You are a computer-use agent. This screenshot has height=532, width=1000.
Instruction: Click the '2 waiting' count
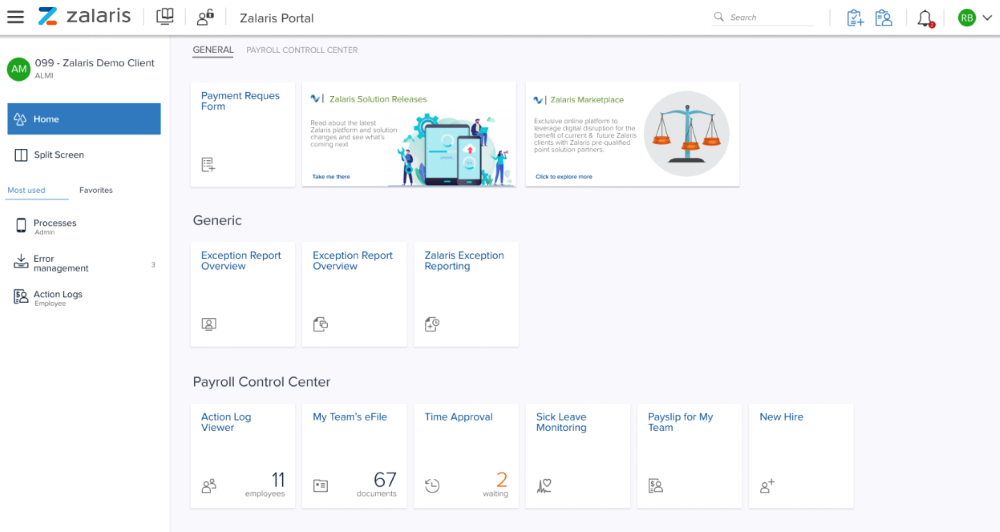pos(496,484)
